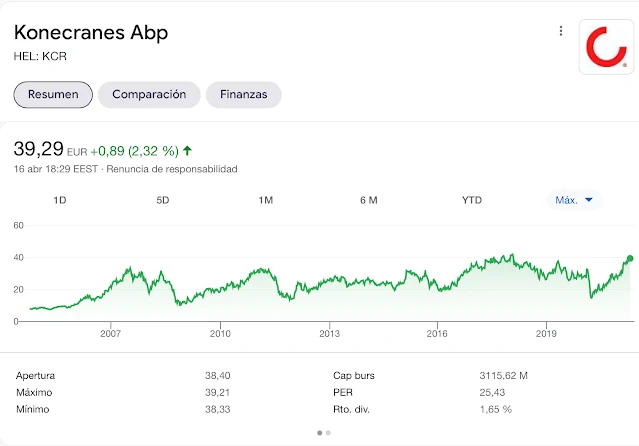Viewport: 639px width, 446px height.
Task: Click the Cap burs label
Action: [354, 375]
